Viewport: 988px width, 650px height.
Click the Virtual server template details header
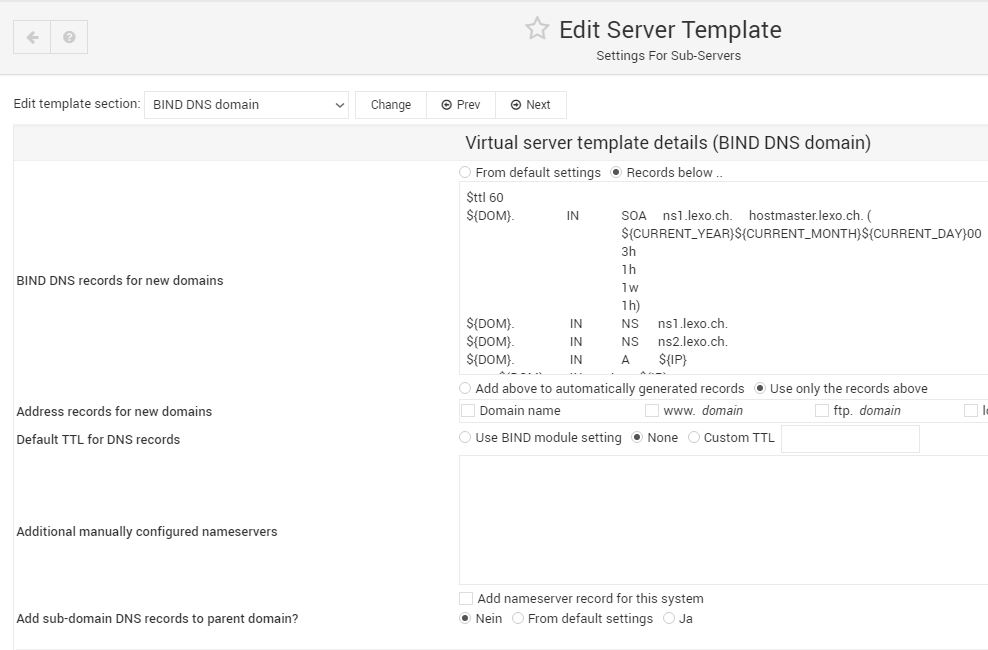[x=668, y=142]
